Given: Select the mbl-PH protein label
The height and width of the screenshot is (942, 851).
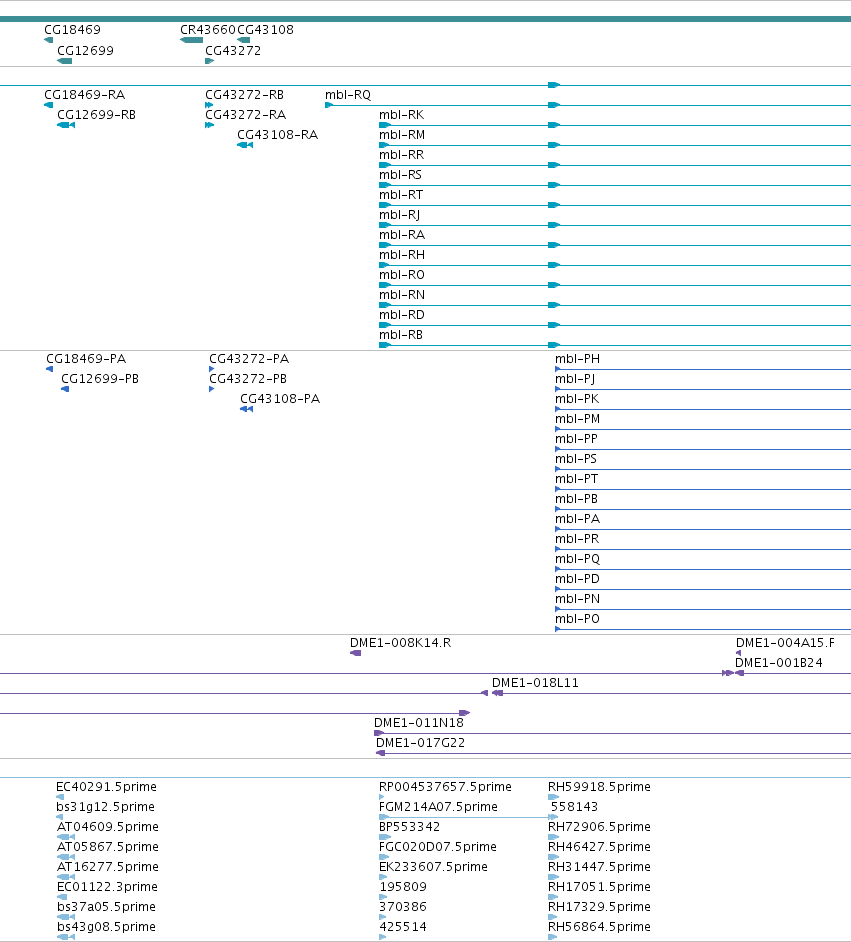Looking at the screenshot, I should pos(577,359).
